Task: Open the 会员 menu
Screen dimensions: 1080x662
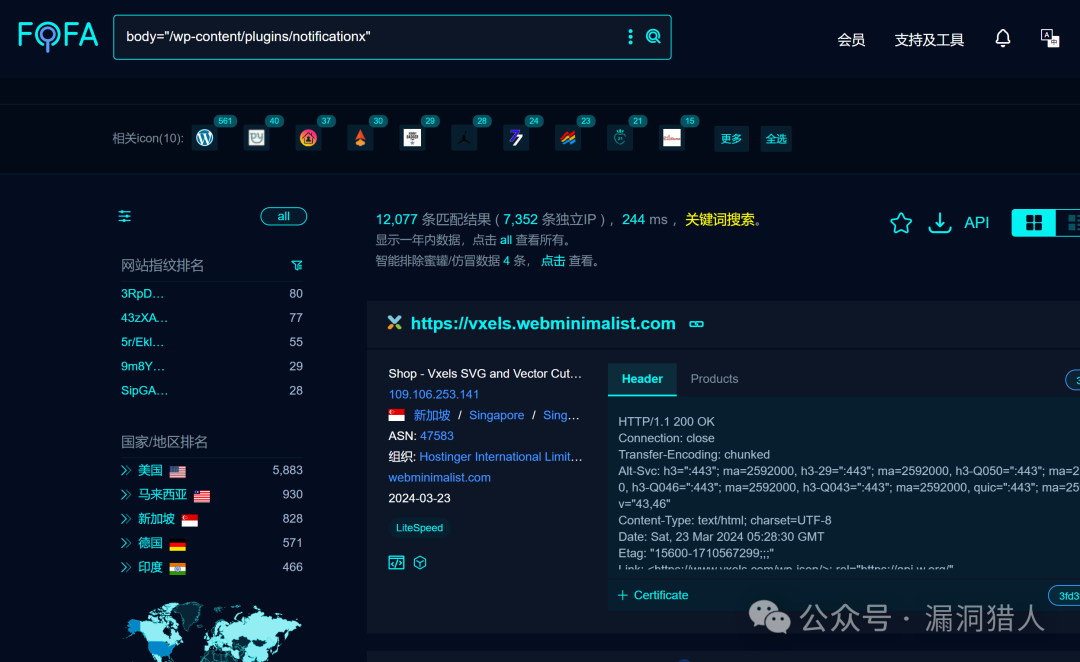Action: (x=851, y=40)
